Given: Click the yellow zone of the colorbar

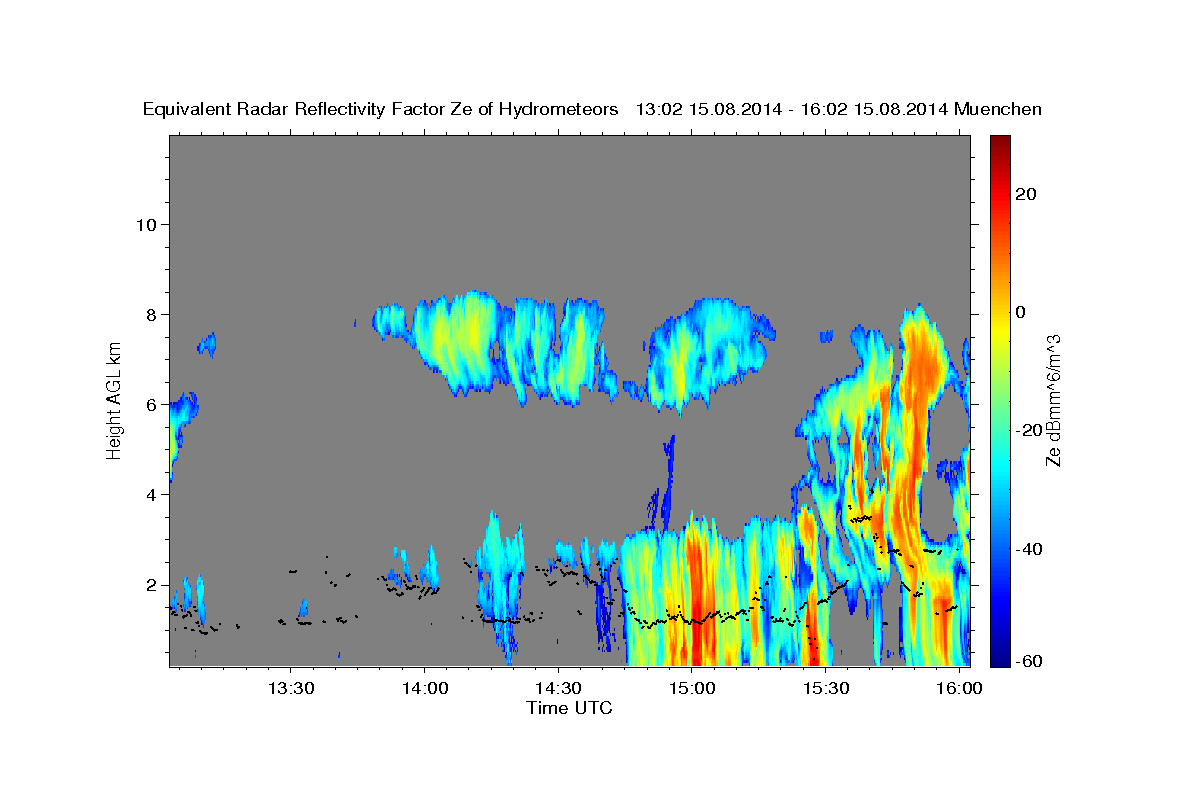Looking at the screenshot, I should point(998,330).
